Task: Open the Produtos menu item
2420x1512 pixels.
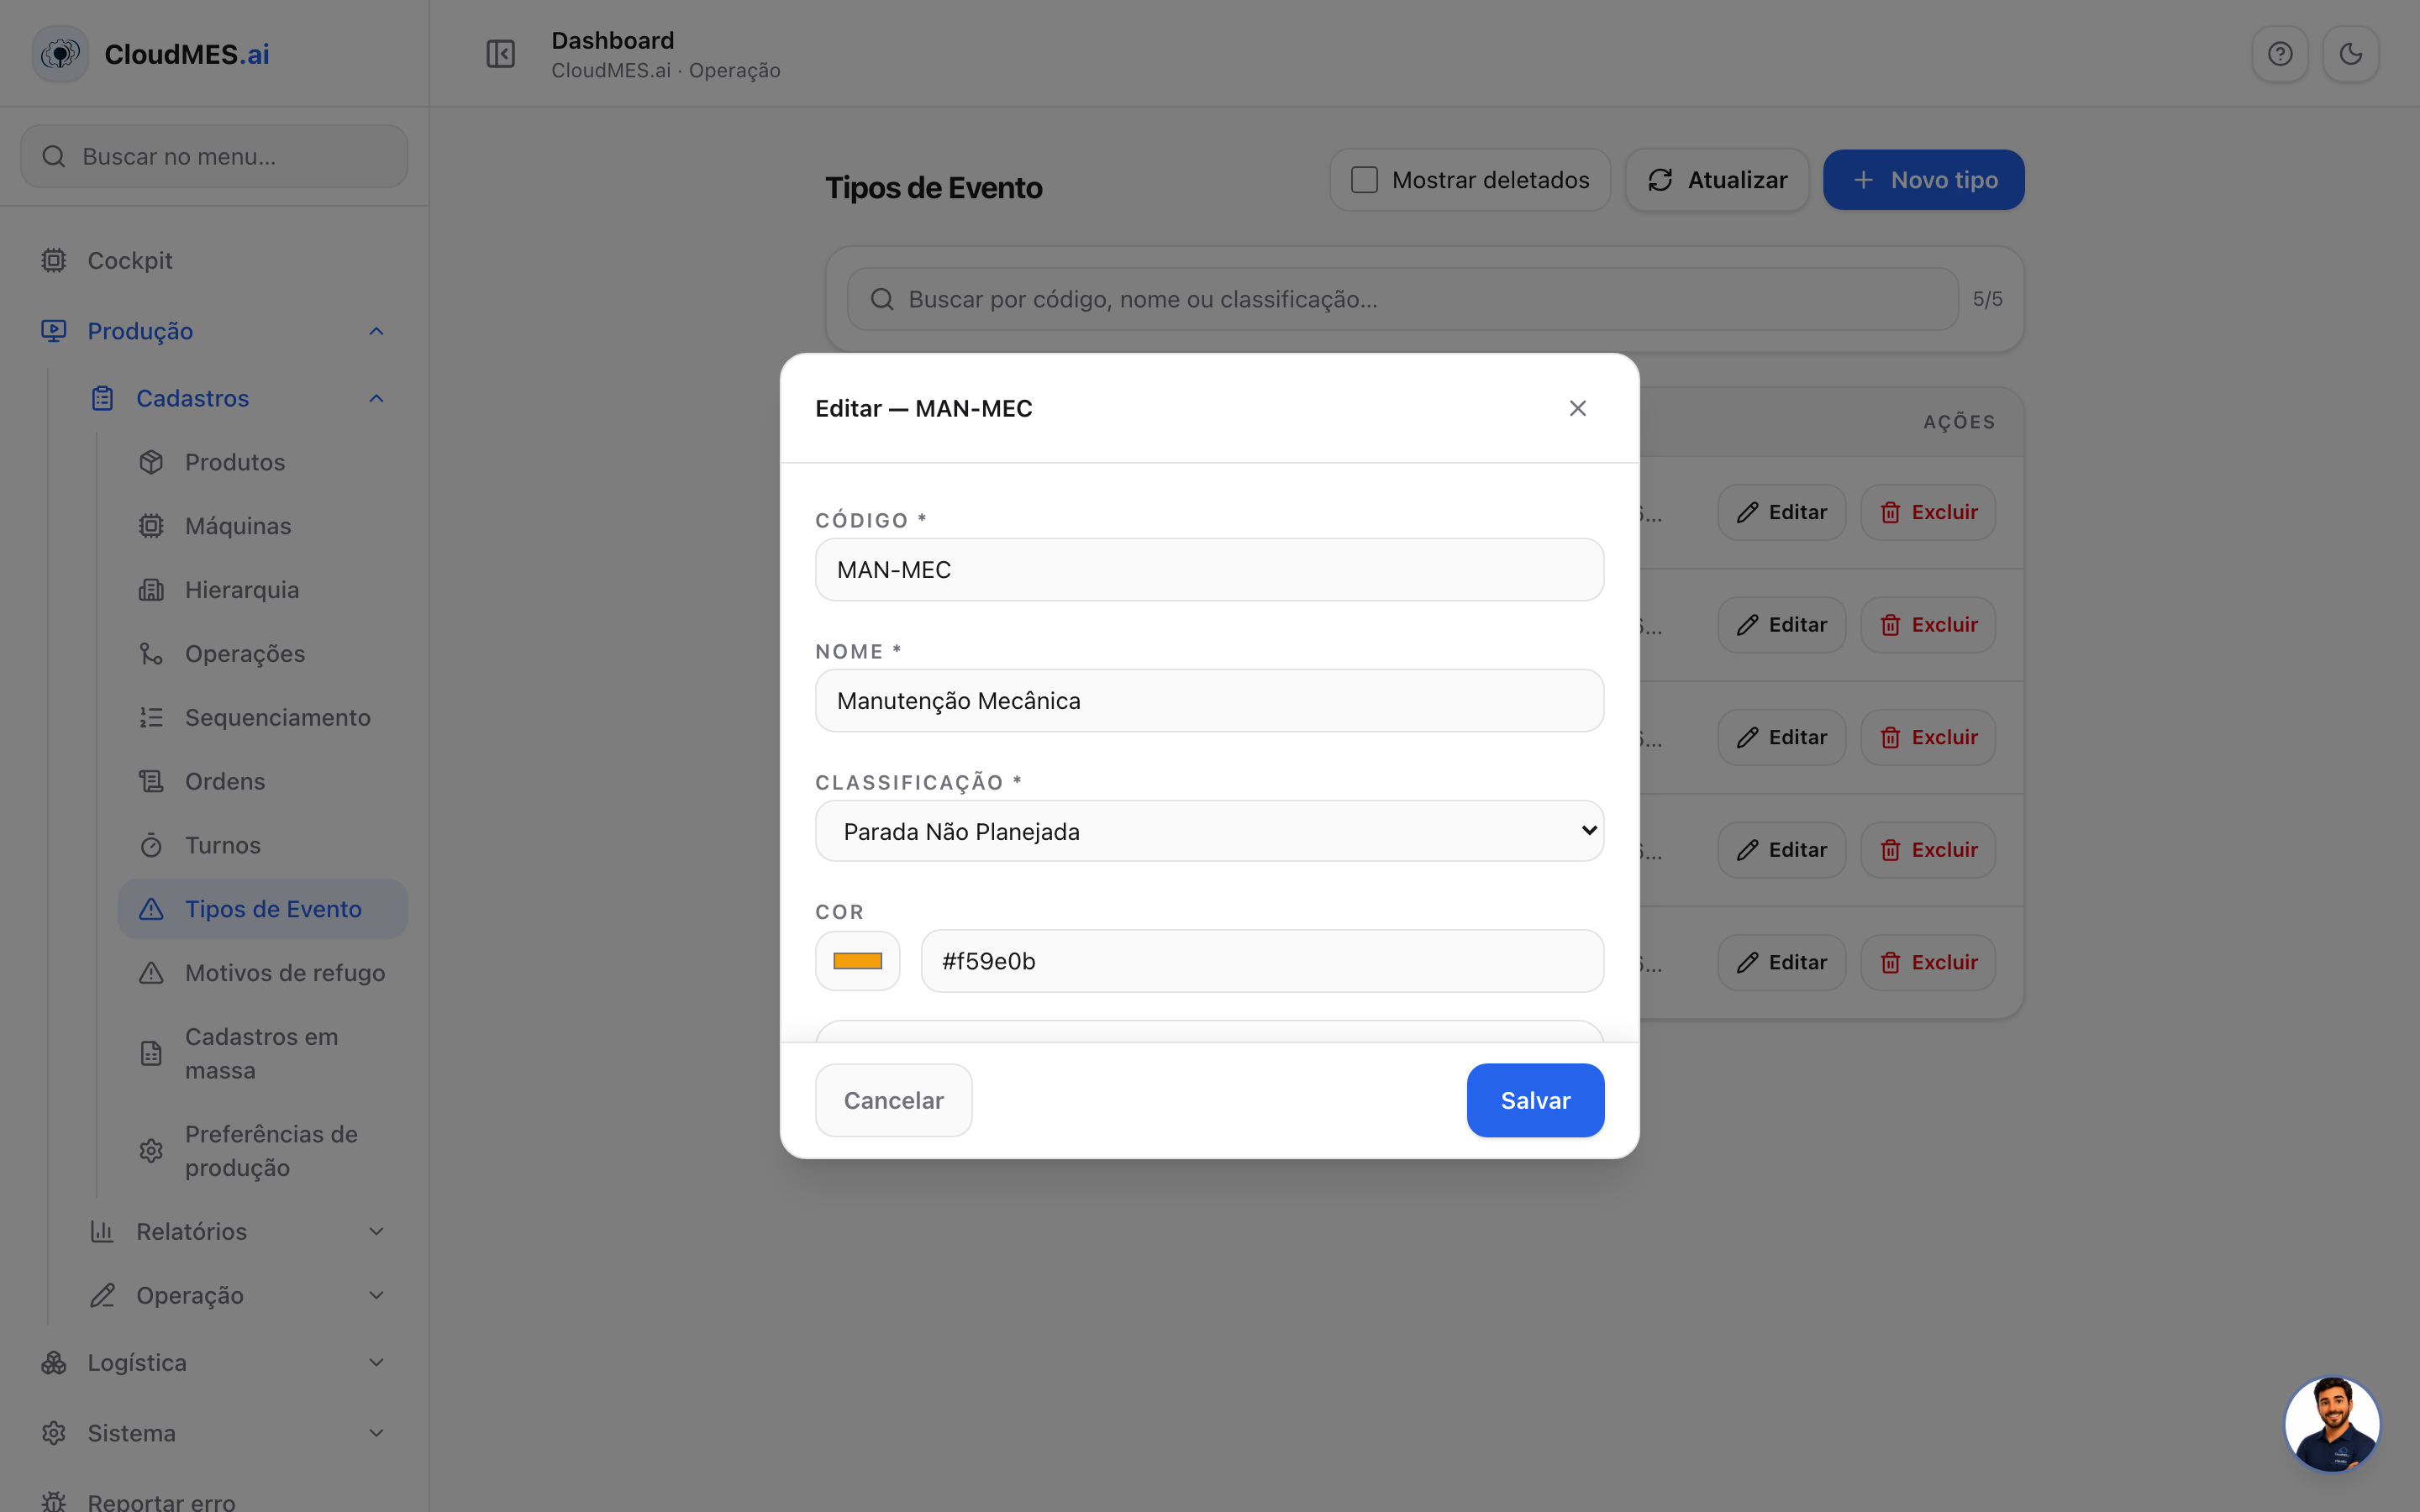Action: click(x=263, y=462)
